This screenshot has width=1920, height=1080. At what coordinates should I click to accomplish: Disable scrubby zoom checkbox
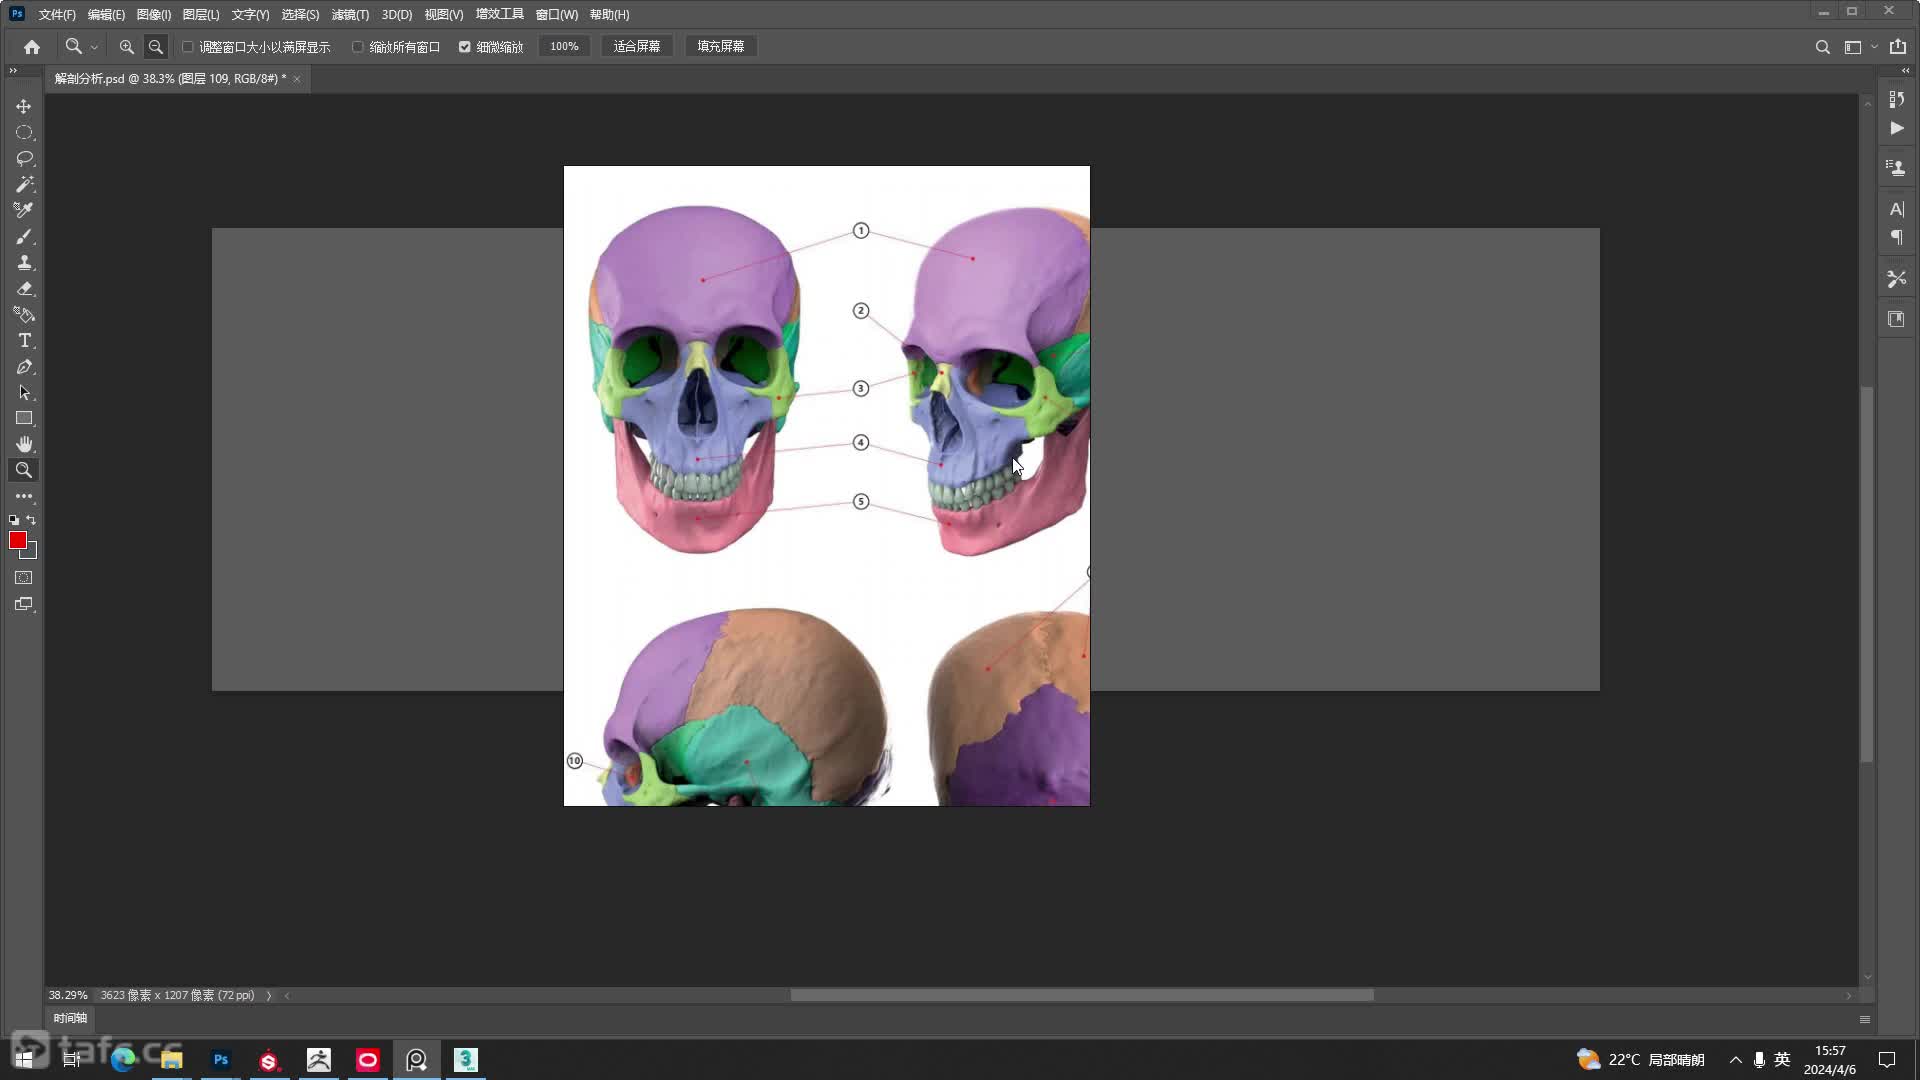[x=465, y=47]
